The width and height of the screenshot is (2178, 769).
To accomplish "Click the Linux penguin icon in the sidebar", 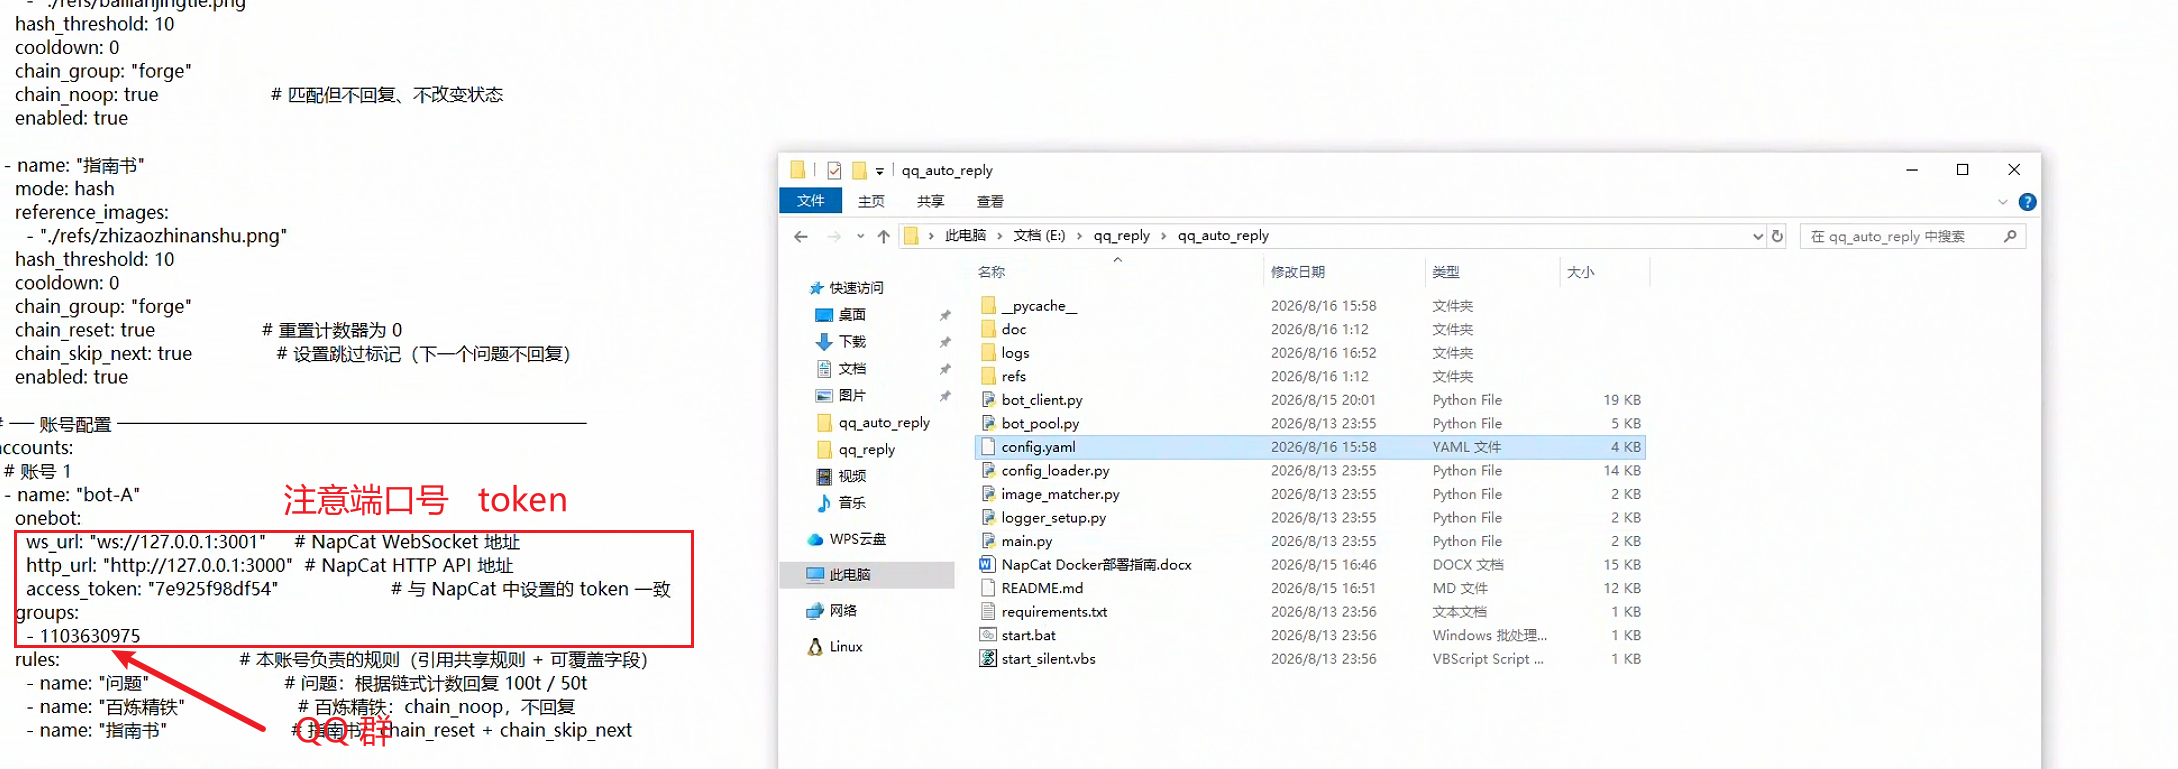I will 815,647.
